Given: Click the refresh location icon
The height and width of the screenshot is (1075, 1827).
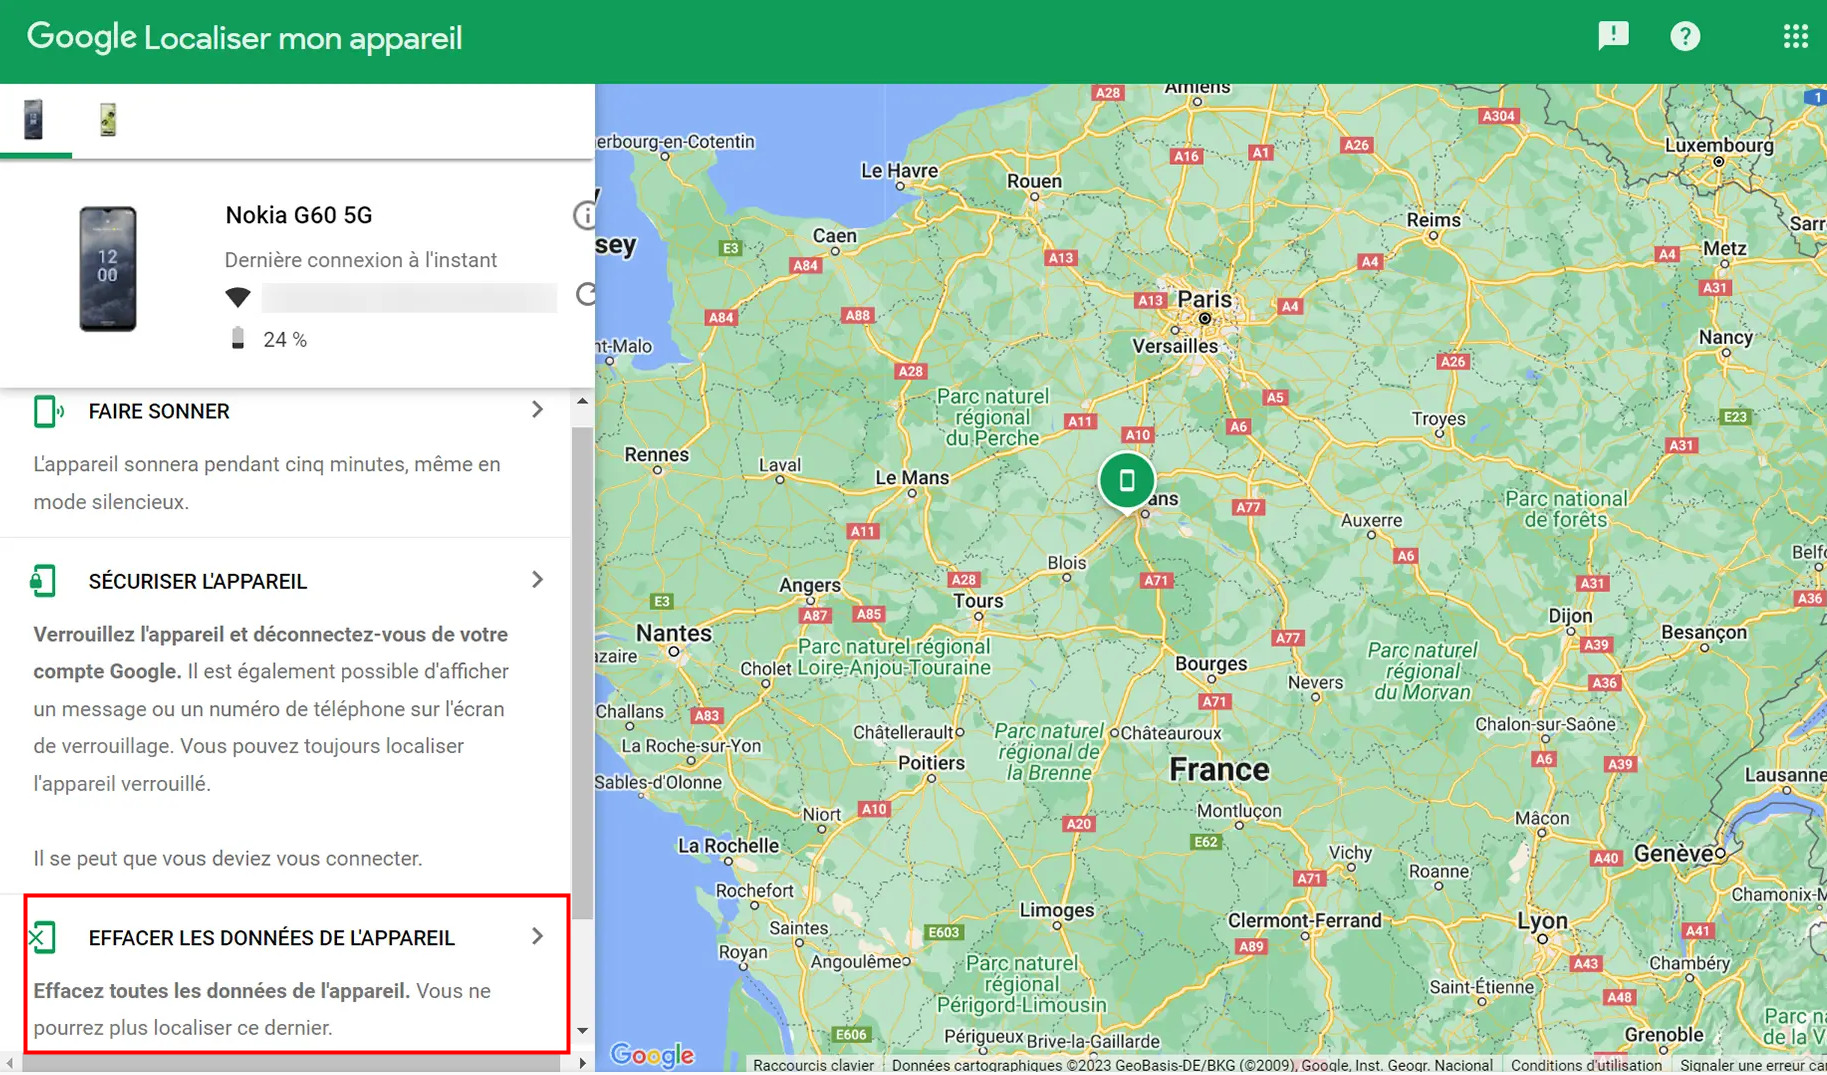Looking at the screenshot, I should click(587, 294).
